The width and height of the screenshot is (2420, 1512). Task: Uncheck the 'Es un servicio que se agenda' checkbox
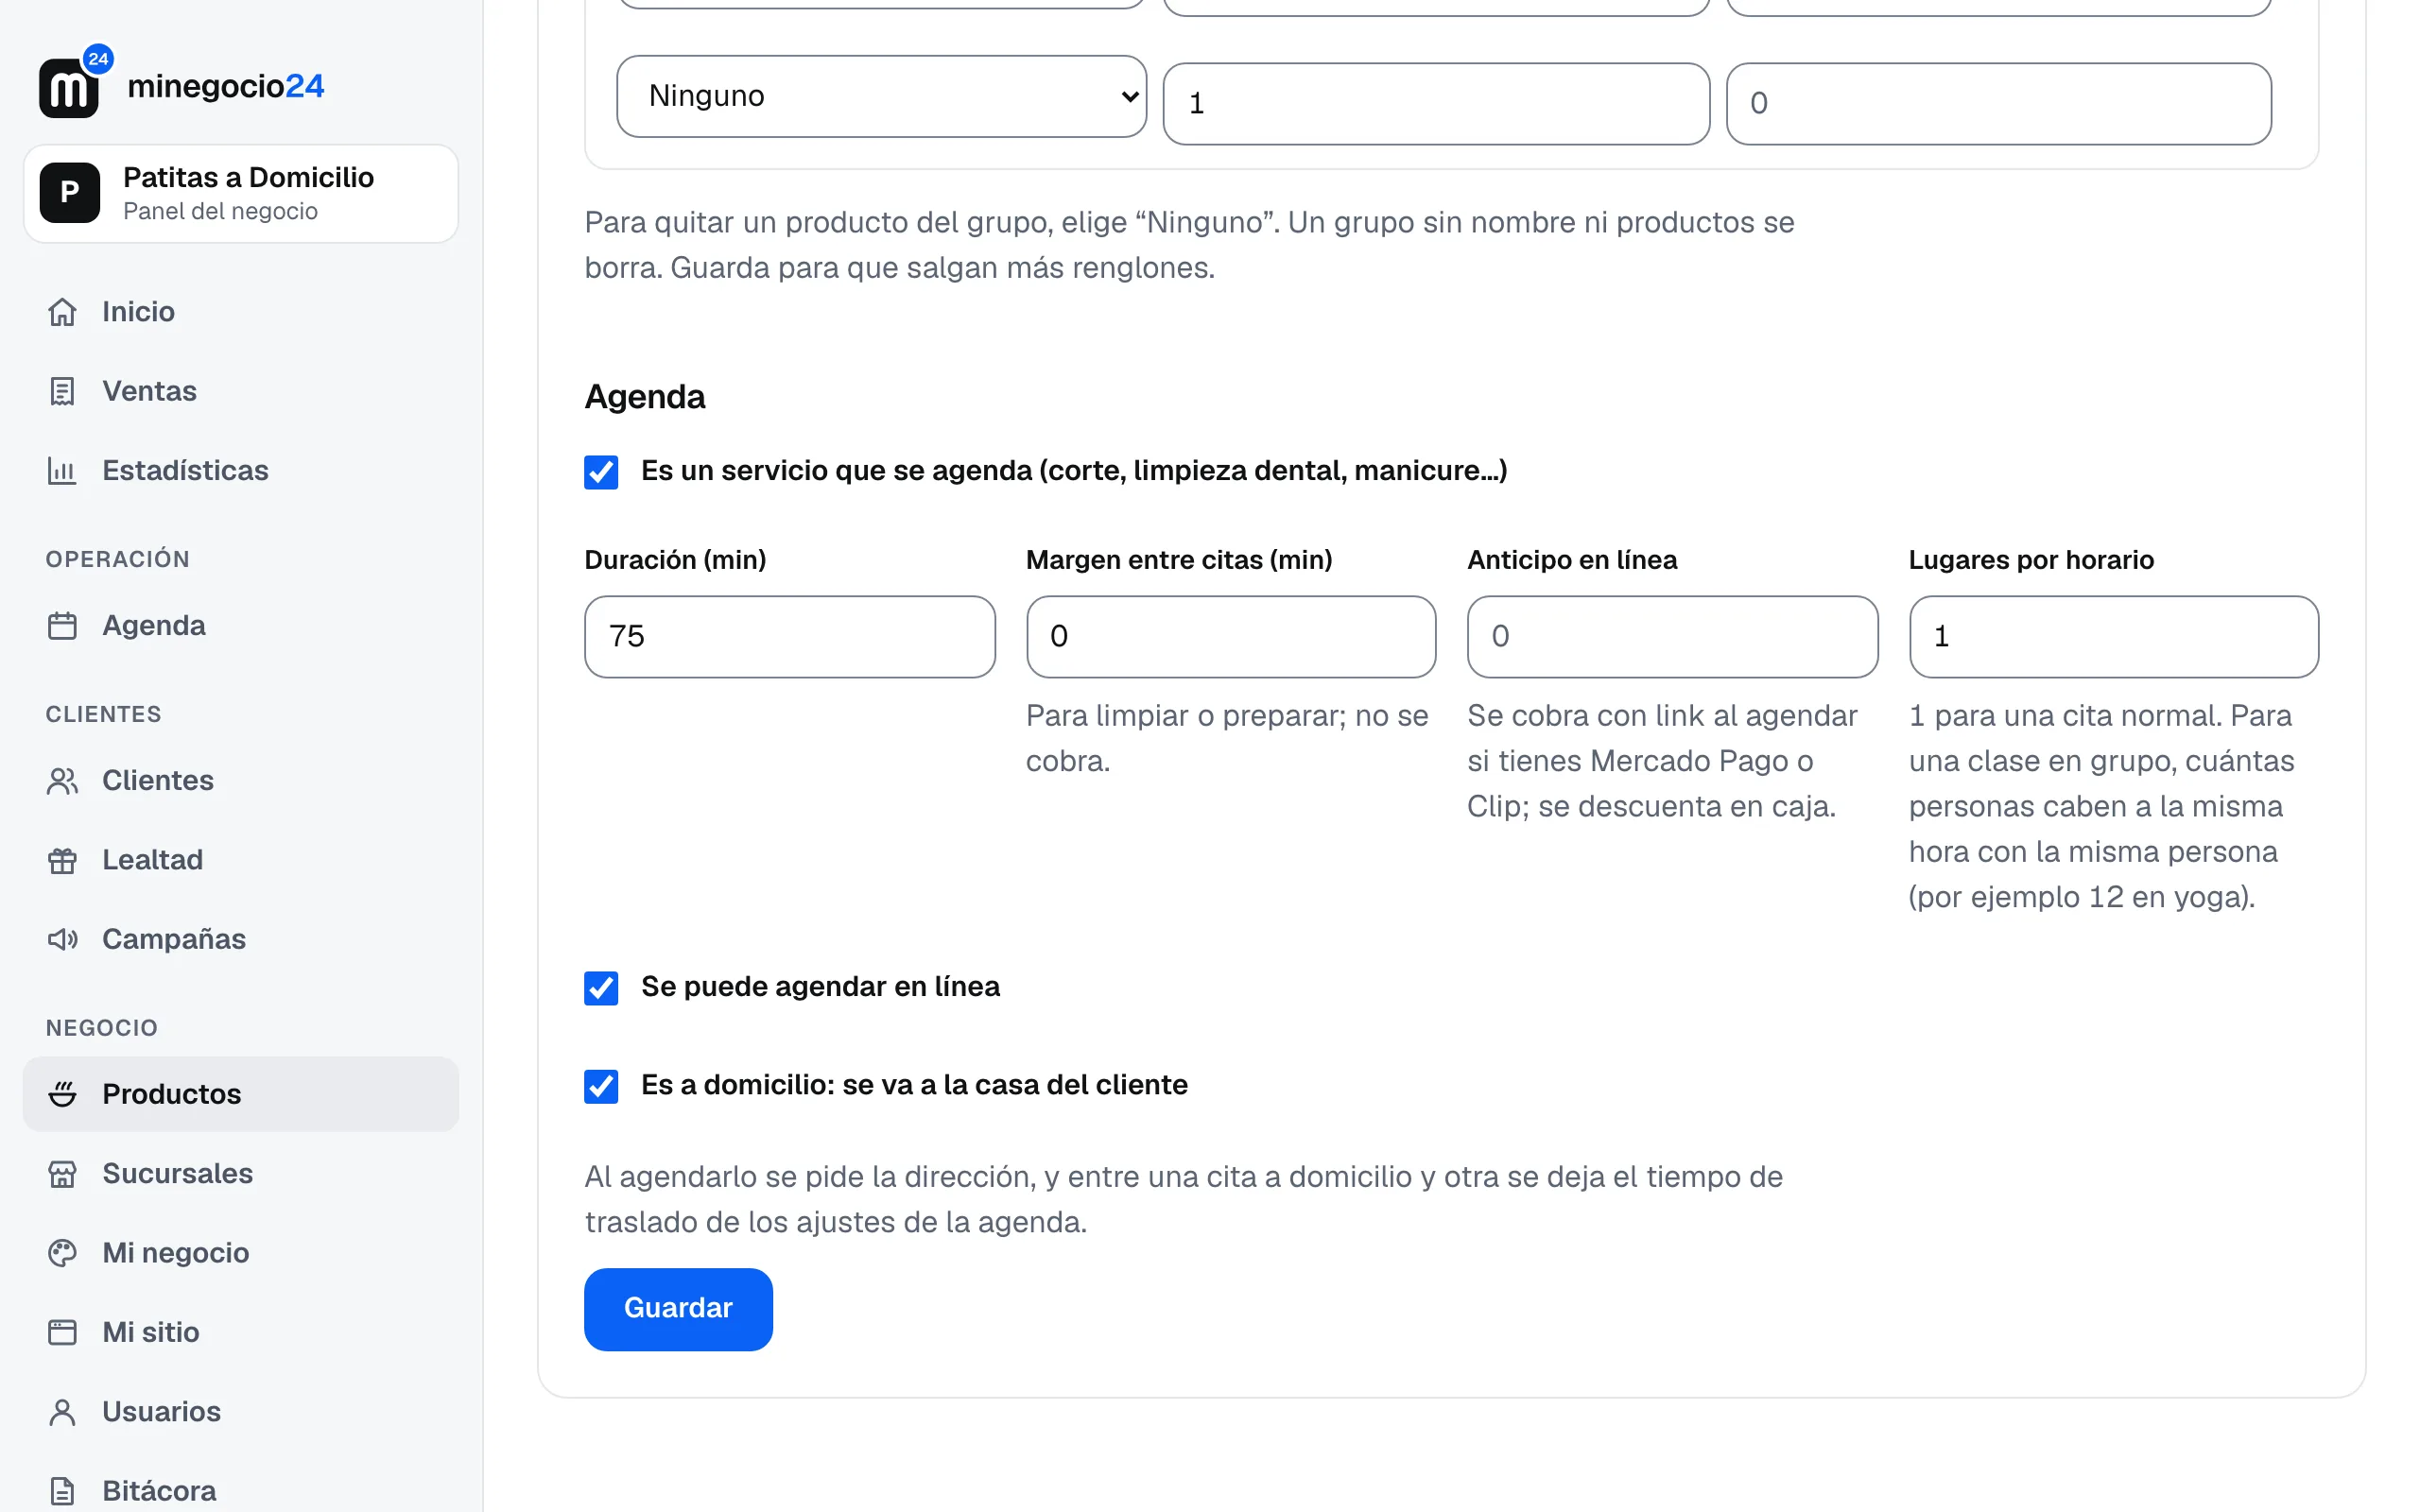(x=601, y=472)
